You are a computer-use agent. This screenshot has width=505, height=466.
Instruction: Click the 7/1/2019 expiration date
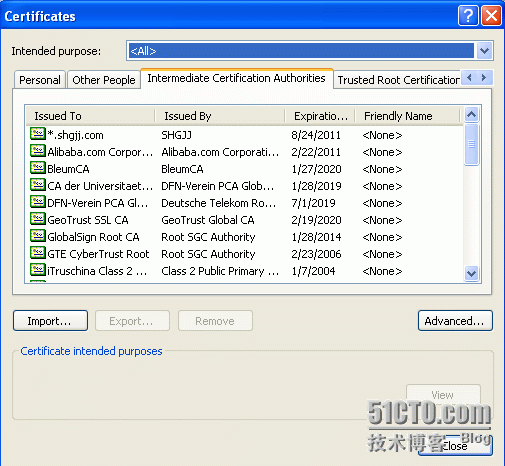click(x=313, y=203)
